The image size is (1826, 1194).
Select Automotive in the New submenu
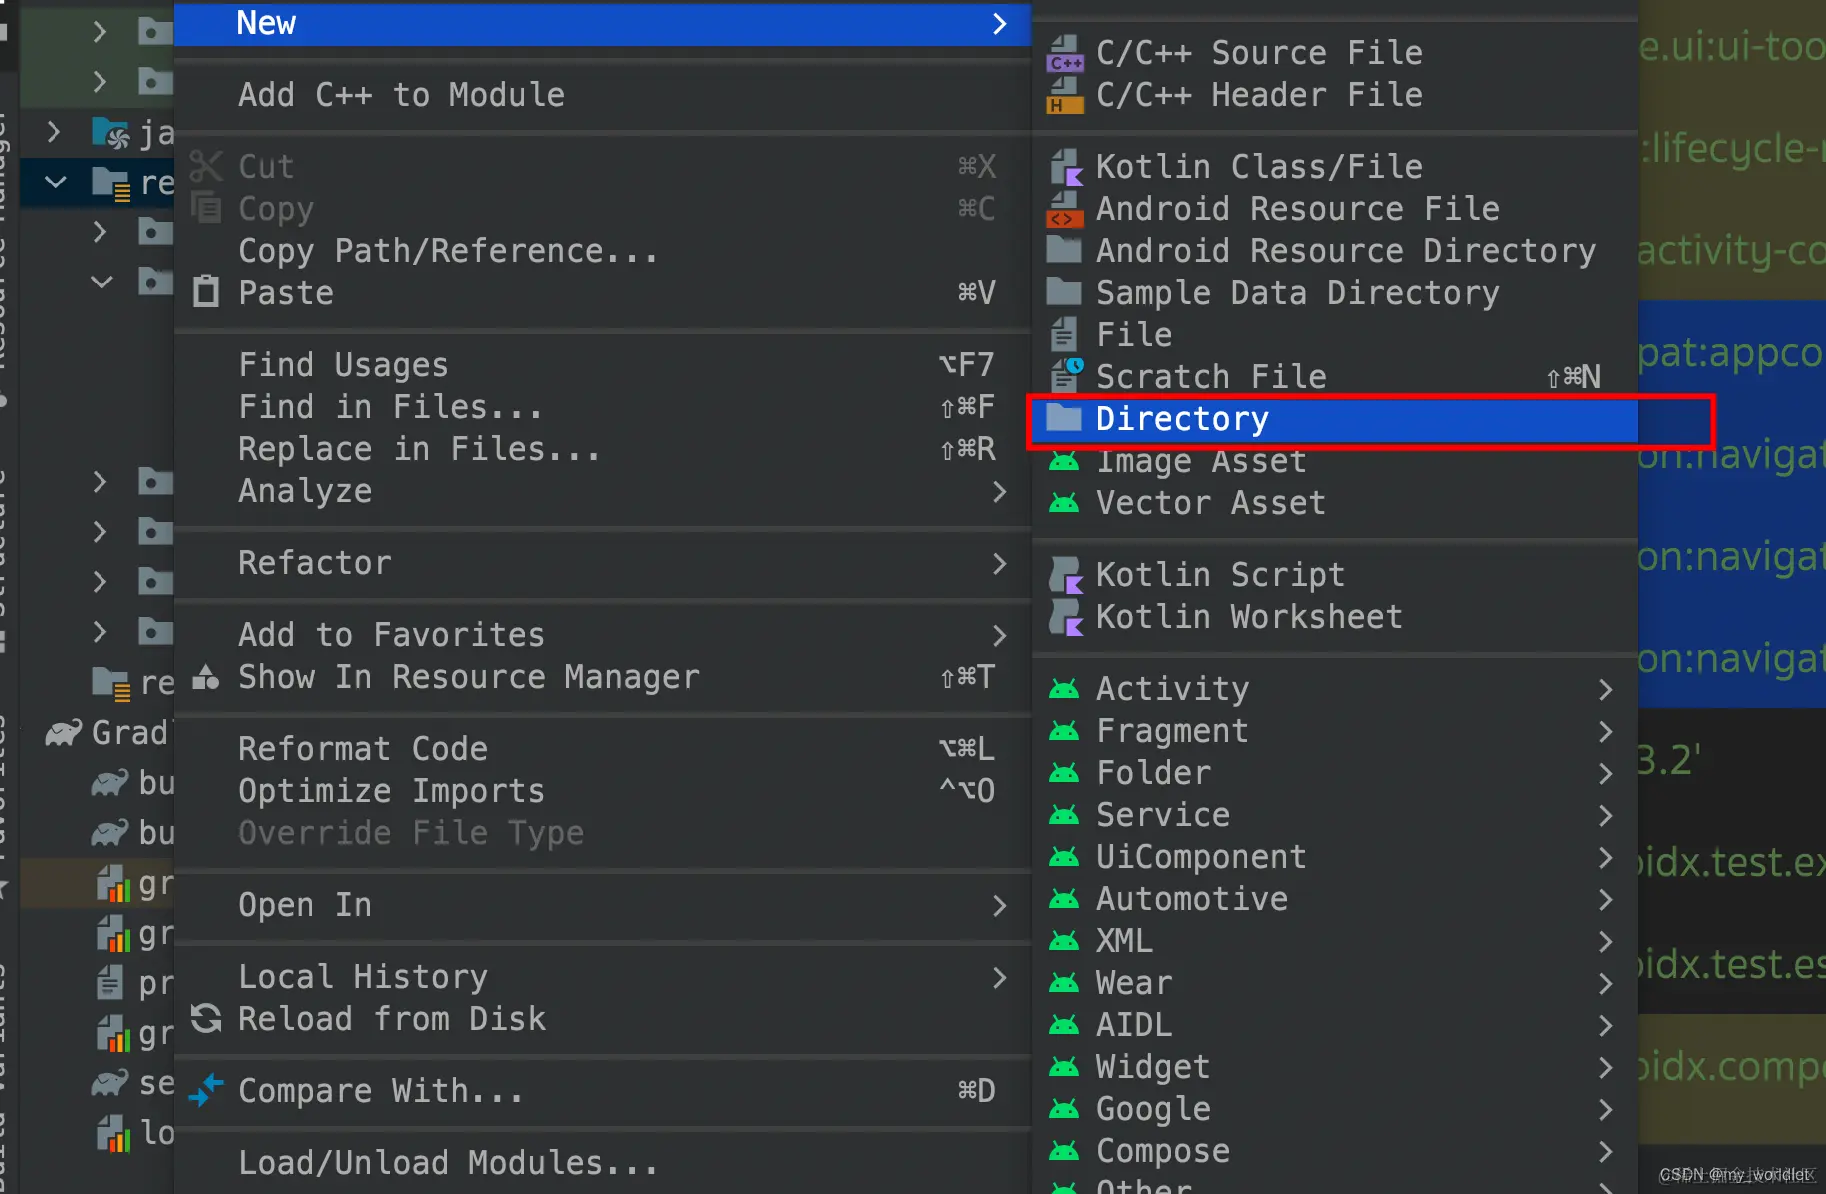tap(1335, 899)
